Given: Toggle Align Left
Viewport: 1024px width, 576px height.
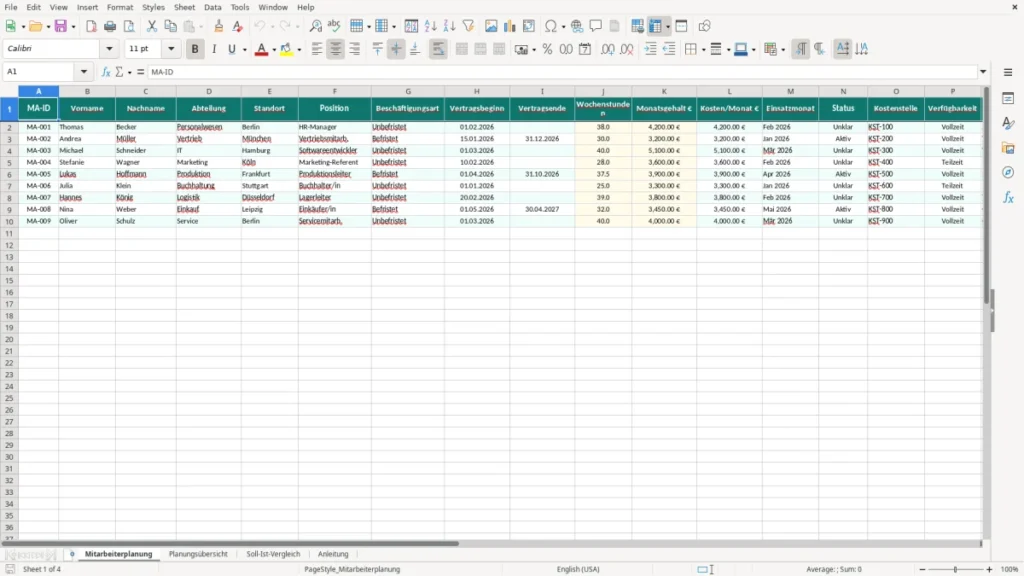Looking at the screenshot, I should [317, 49].
